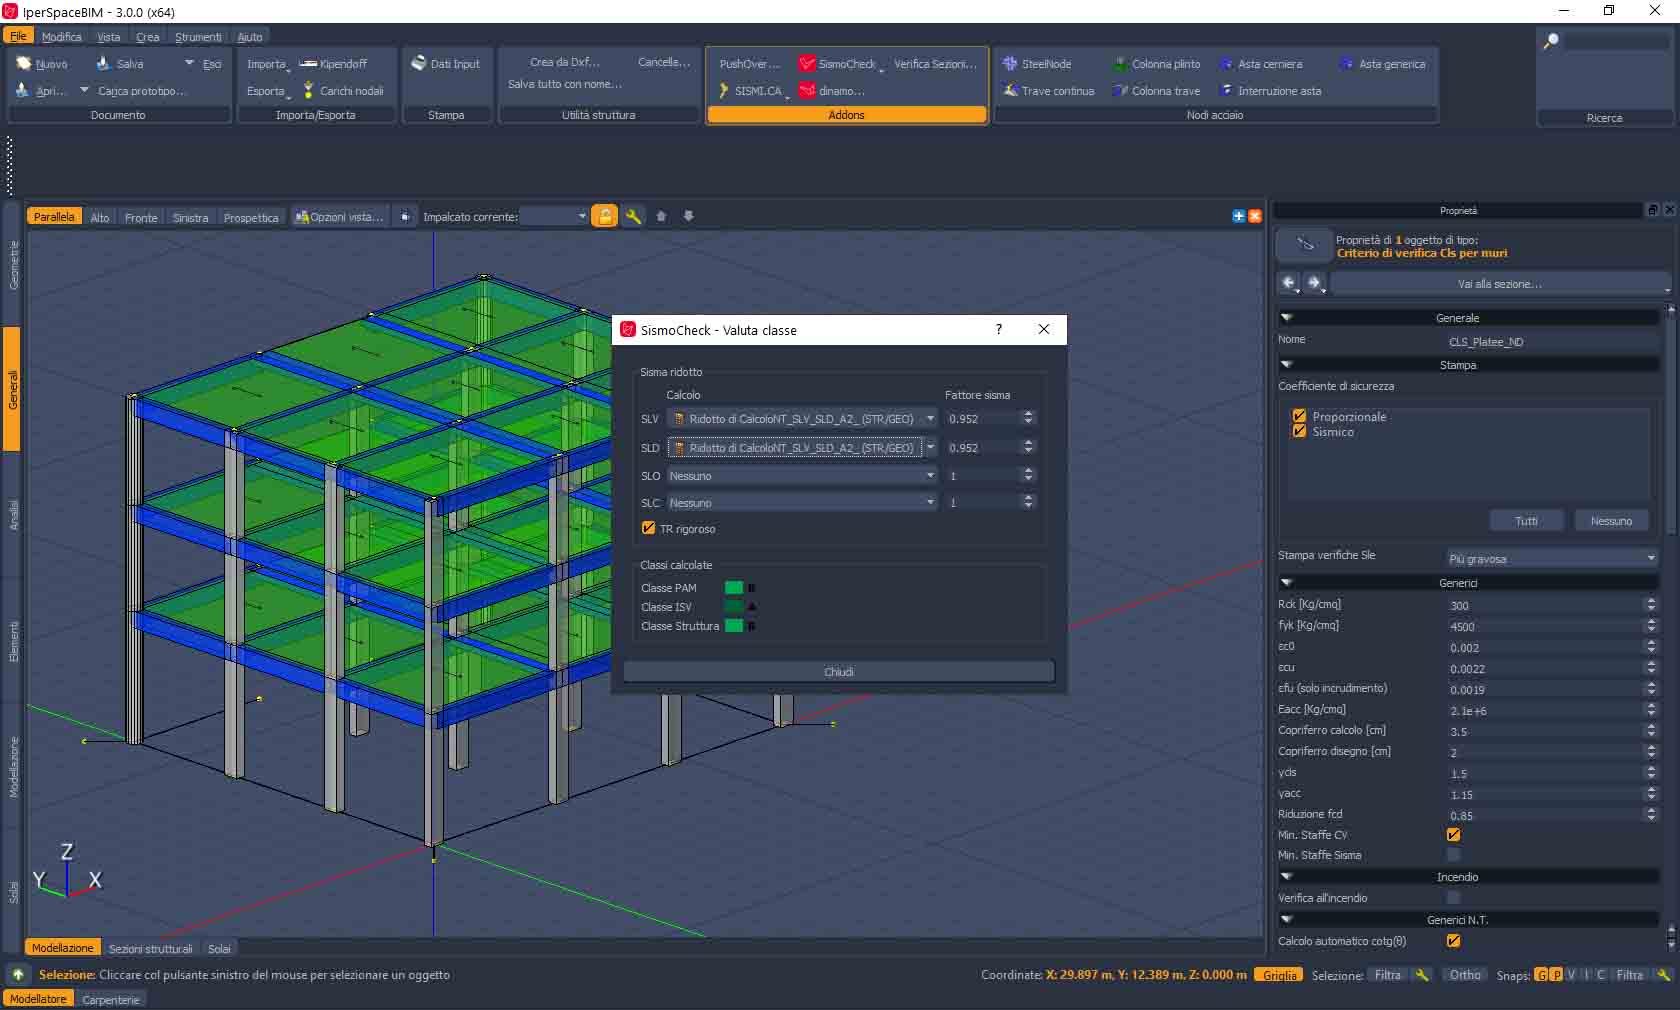Click the Classe PAM color swatch

pyautogui.click(x=734, y=587)
